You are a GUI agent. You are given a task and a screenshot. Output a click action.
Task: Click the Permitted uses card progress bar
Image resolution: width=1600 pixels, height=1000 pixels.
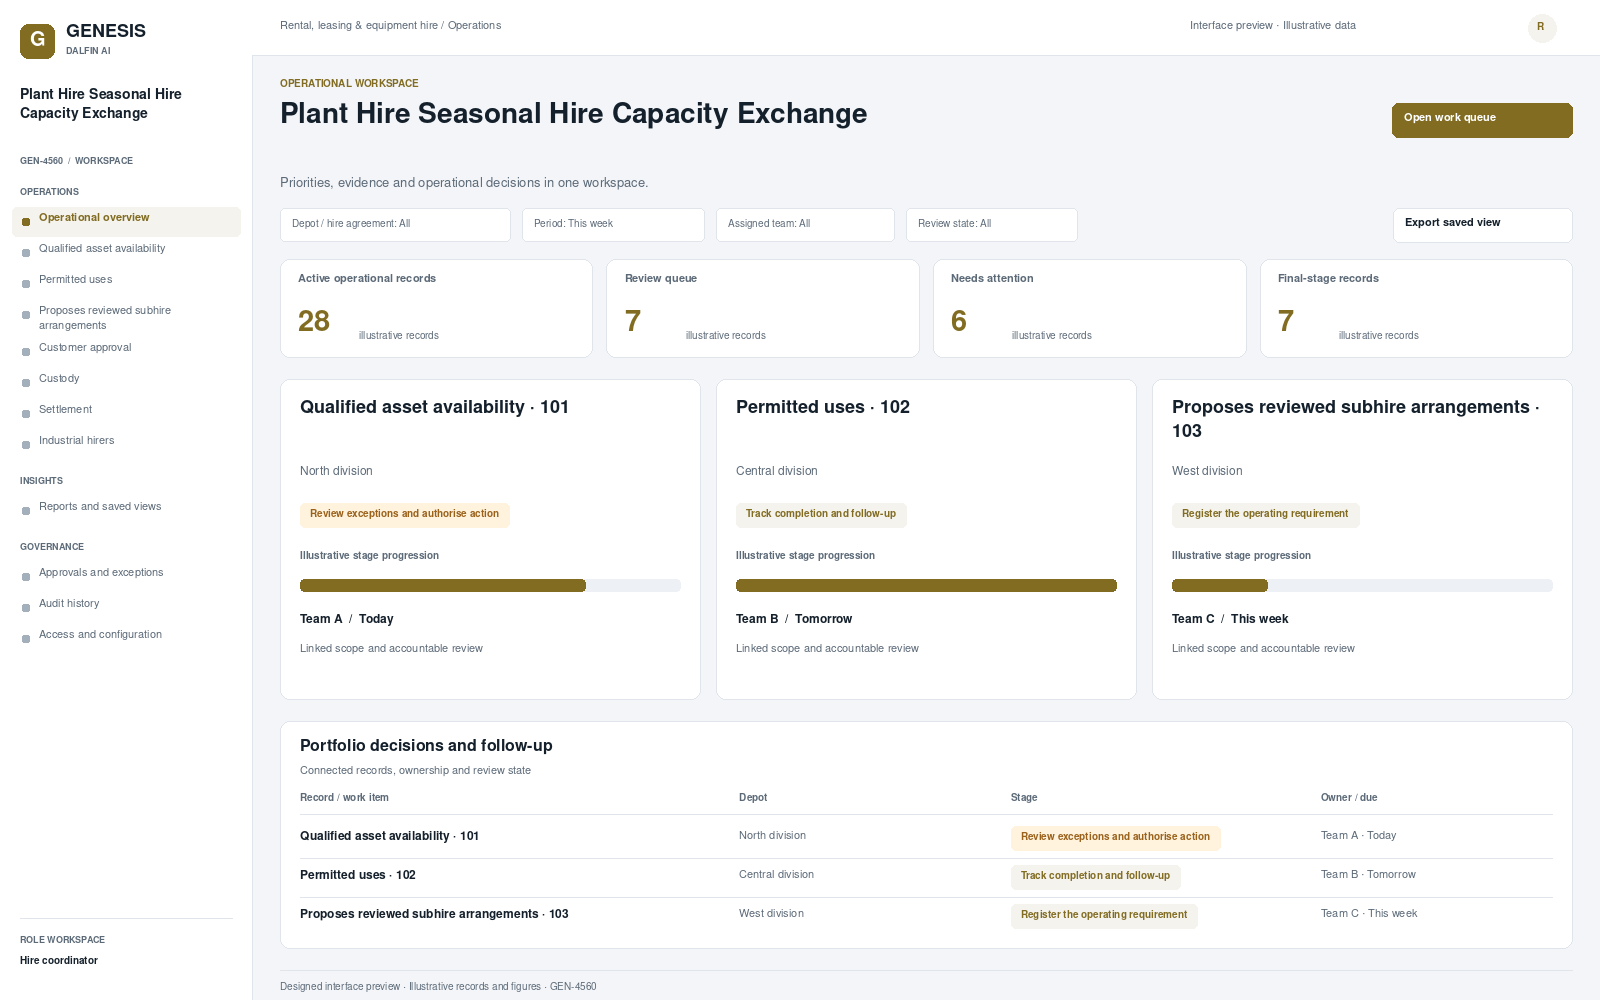926,586
